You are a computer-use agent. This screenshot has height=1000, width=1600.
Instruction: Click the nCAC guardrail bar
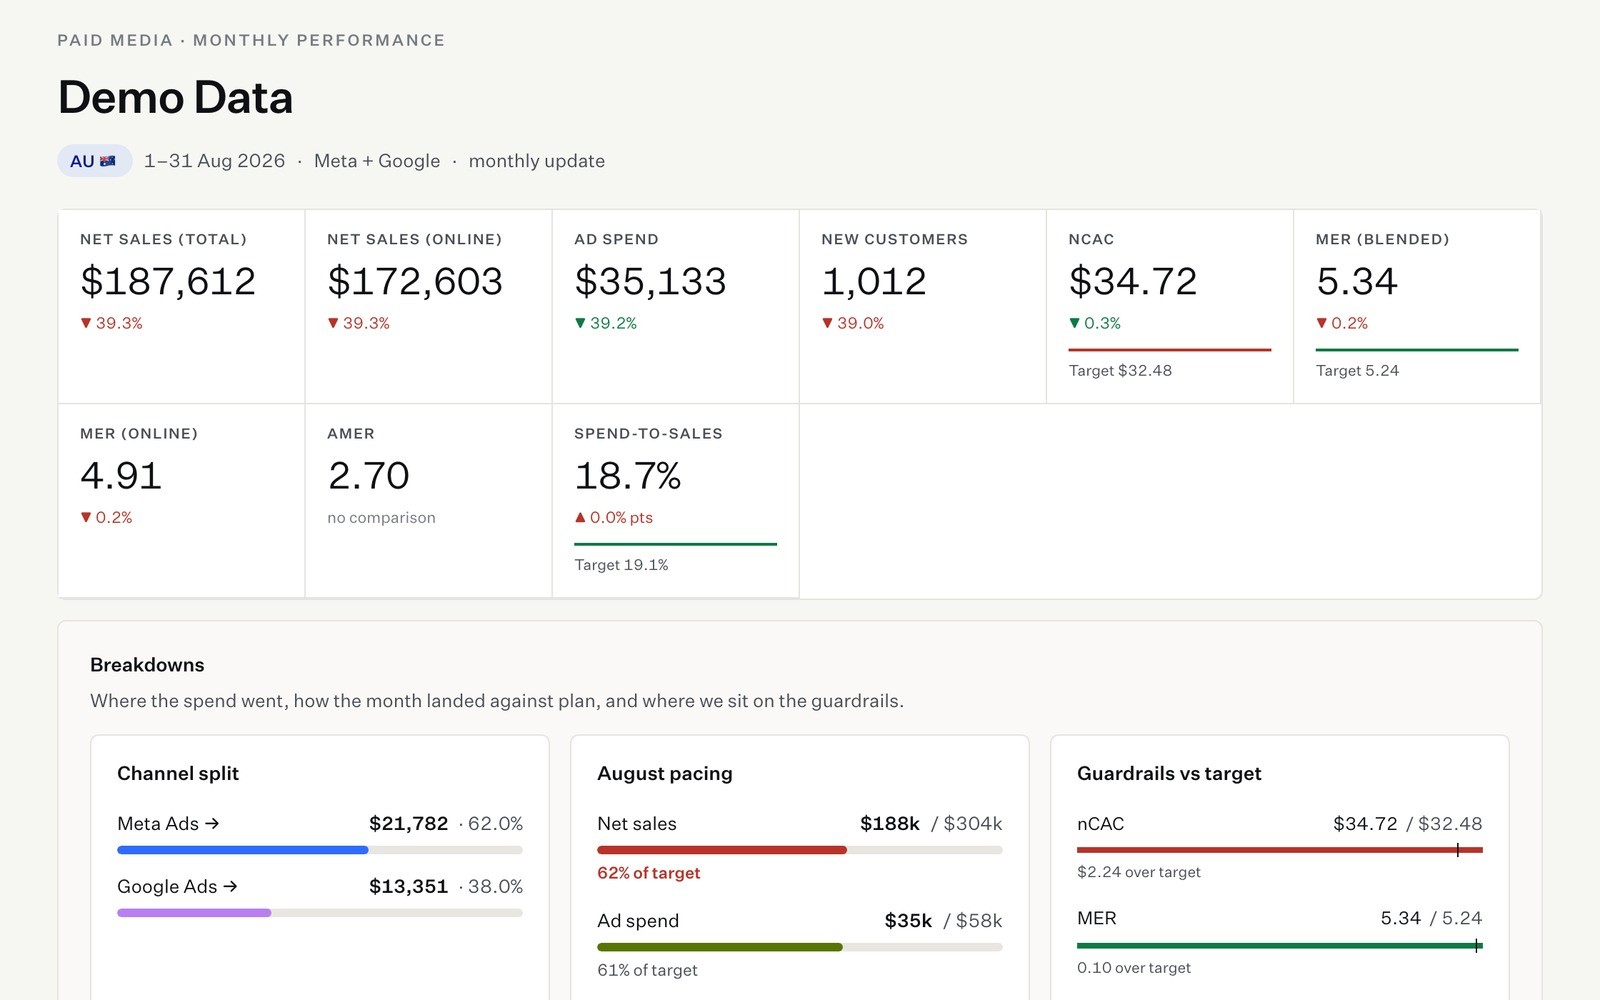click(1280, 850)
